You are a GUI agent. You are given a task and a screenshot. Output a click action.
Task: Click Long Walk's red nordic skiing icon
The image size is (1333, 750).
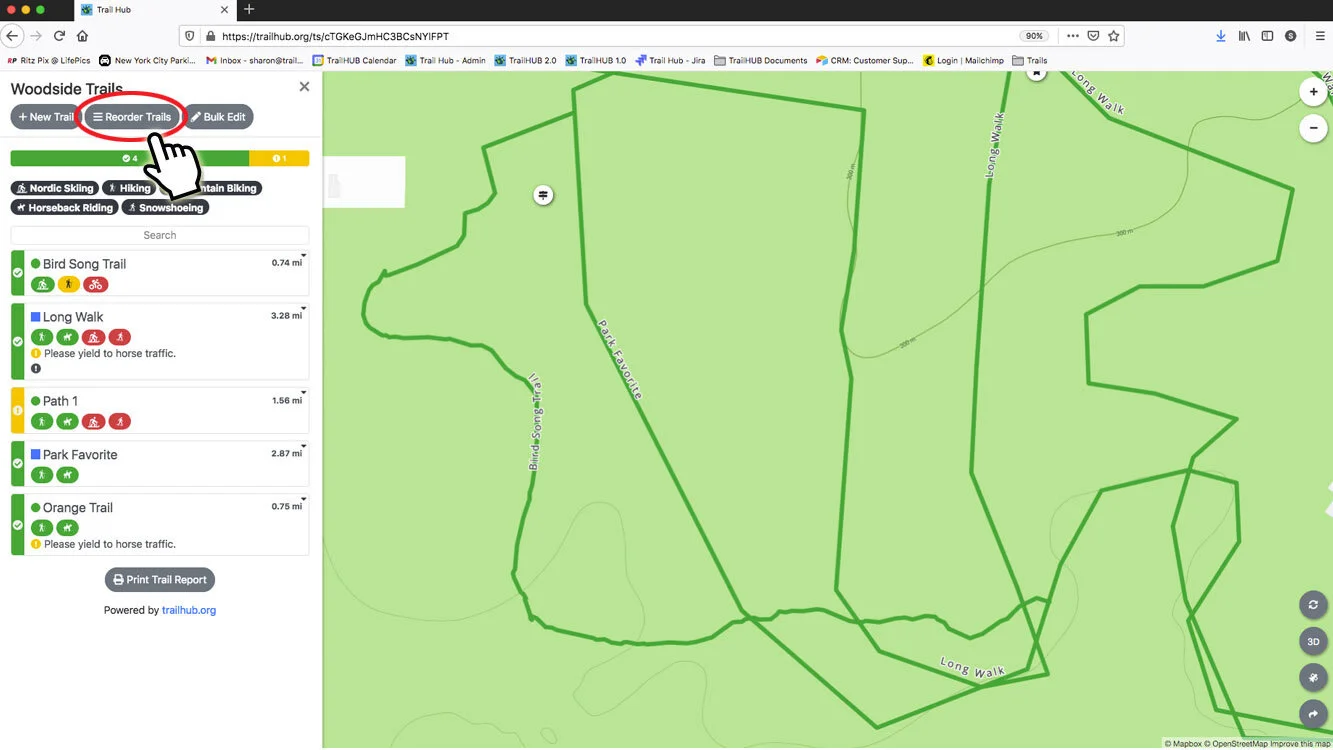(x=93, y=337)
